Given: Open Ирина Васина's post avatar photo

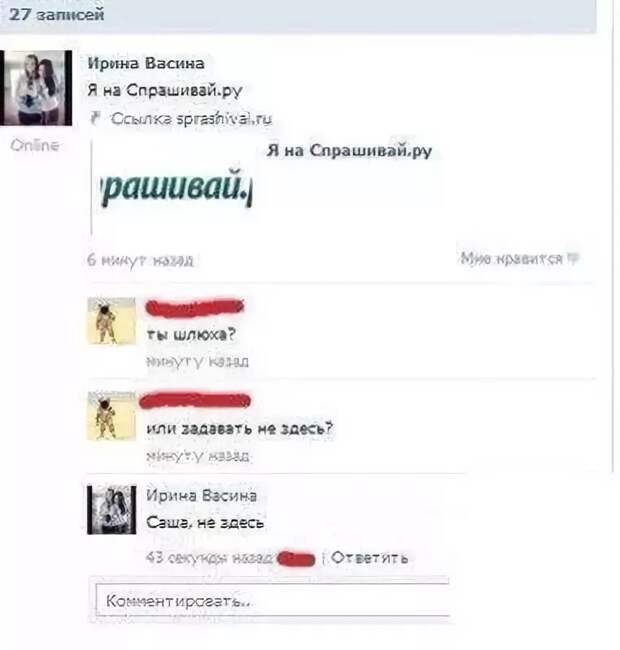Looking at the screenshot, I should (36, 88).
